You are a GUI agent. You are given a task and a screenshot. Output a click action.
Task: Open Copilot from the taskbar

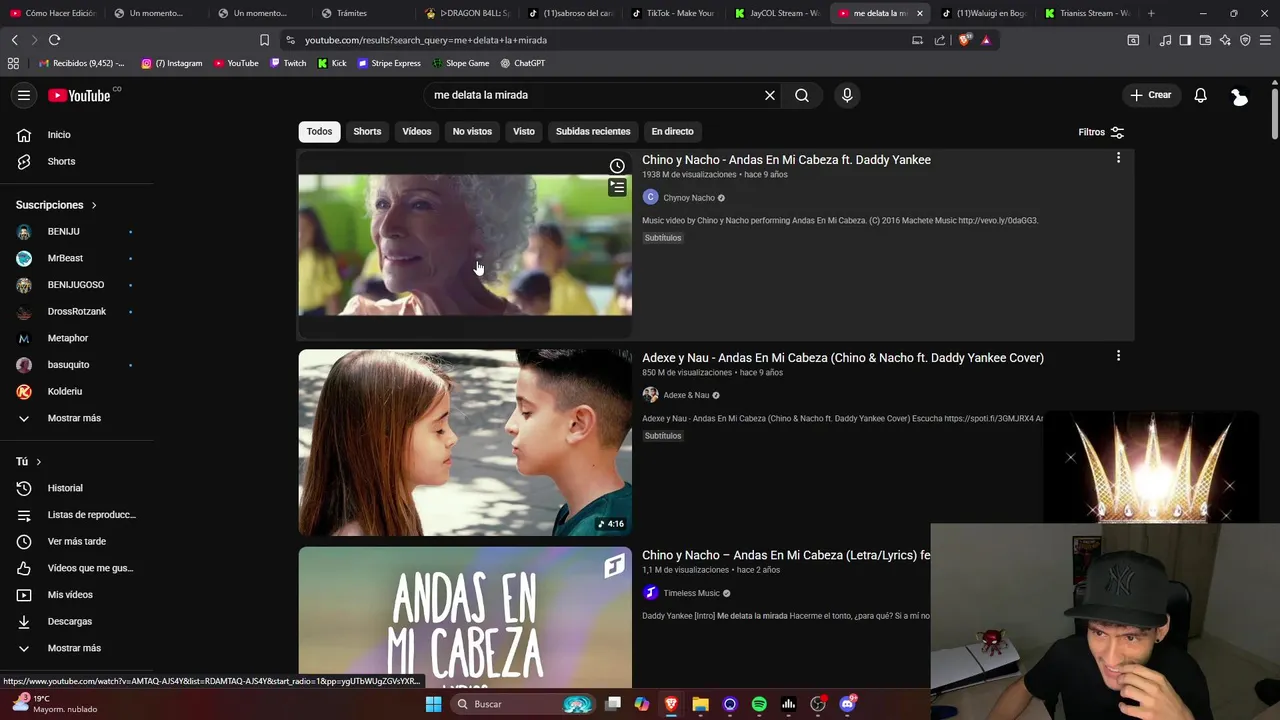[x=641, y=704]
